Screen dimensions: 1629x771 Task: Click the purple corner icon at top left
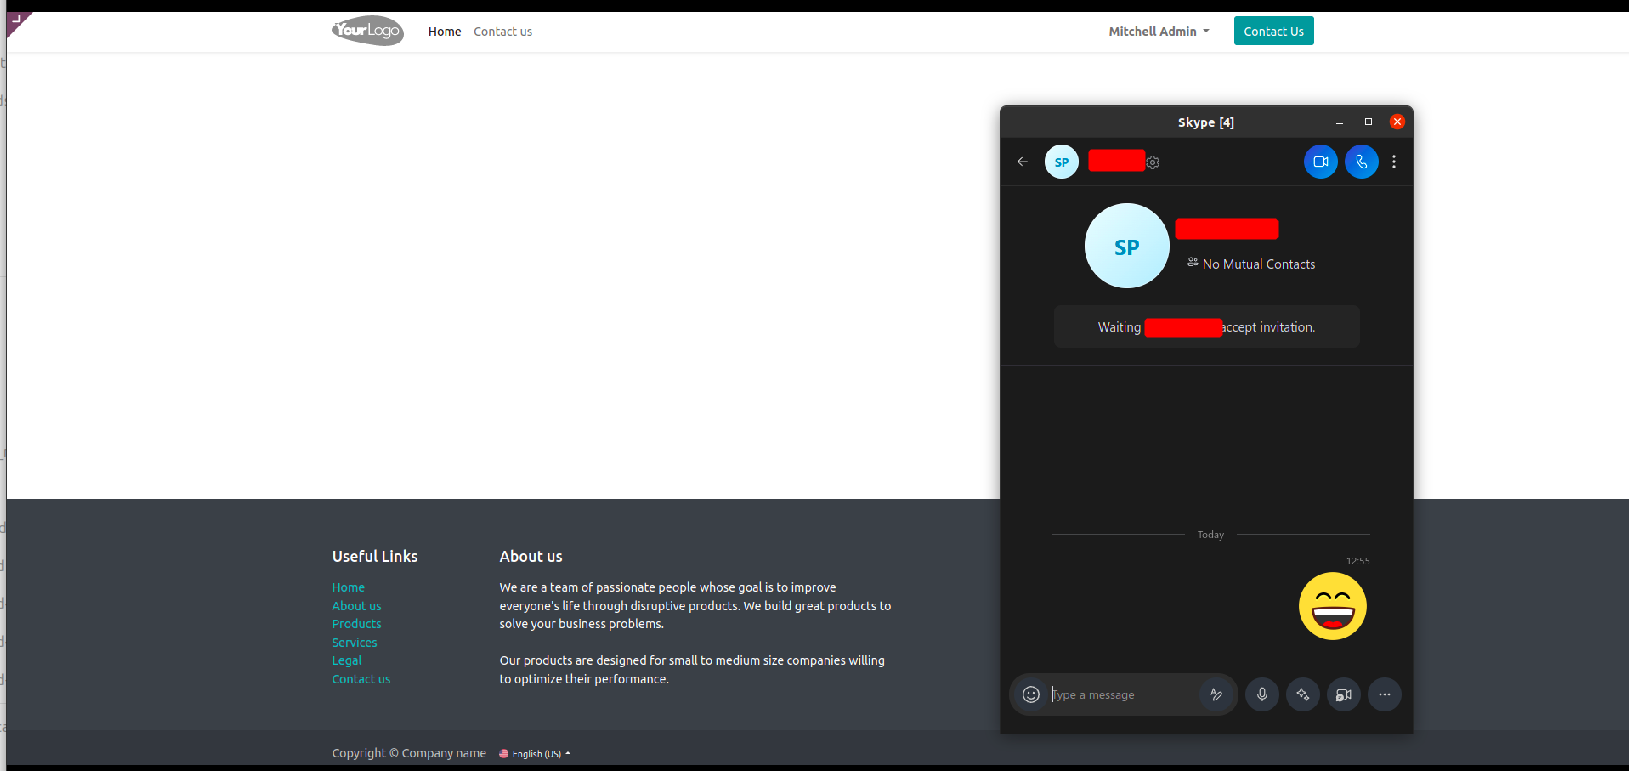coord(18,22)
